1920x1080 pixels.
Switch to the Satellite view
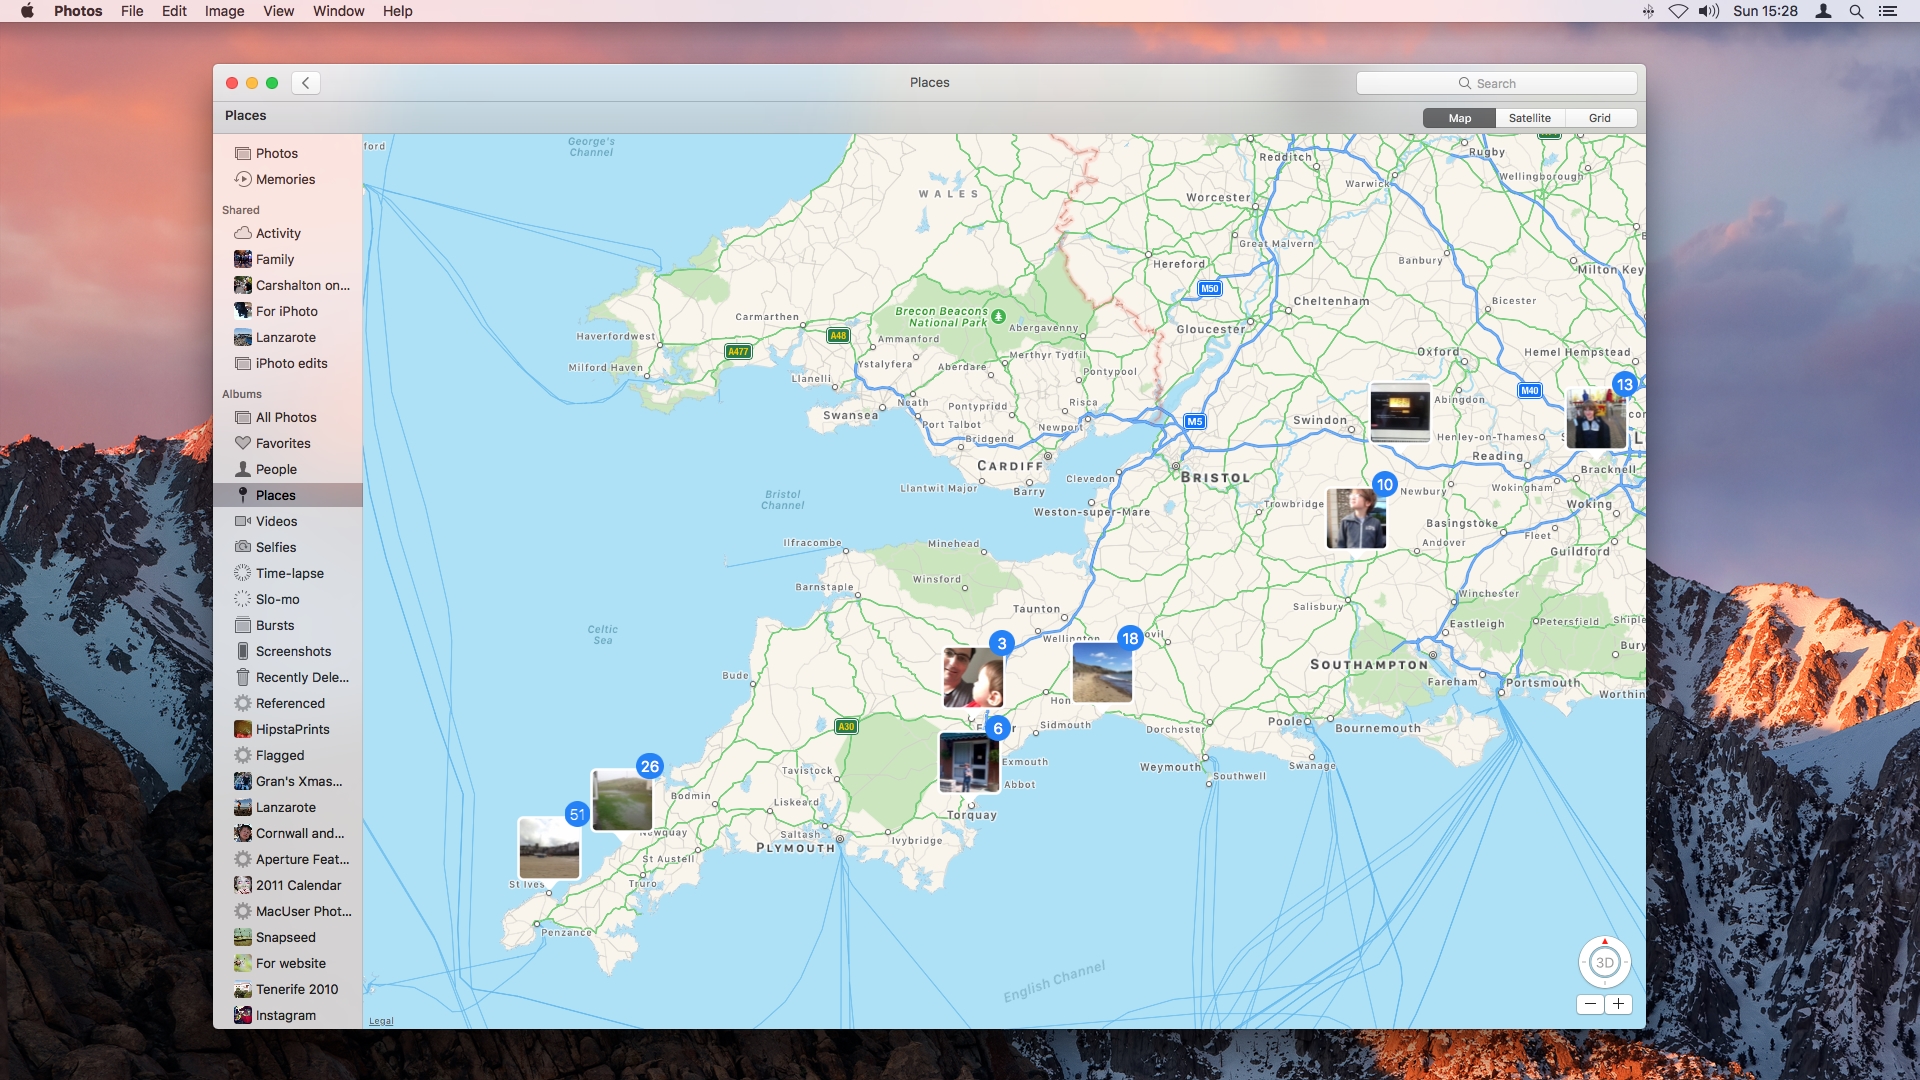tap(1530, 118)
